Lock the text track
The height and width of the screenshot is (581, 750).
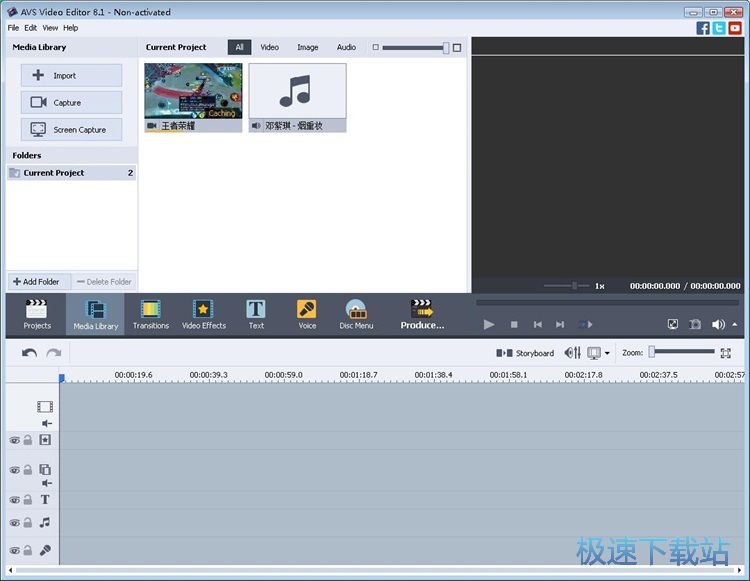tap(28, 500)
